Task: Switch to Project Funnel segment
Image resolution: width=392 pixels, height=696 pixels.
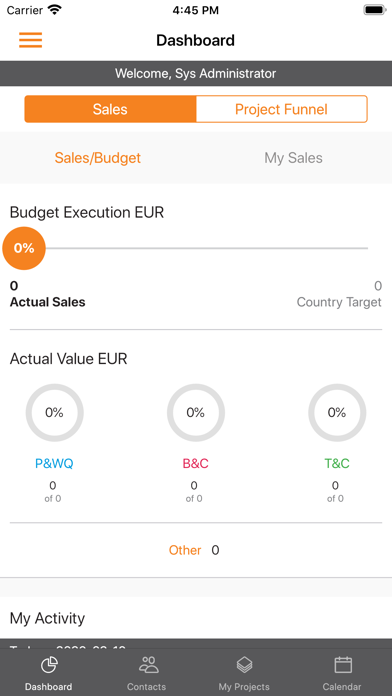Action: 281,109
